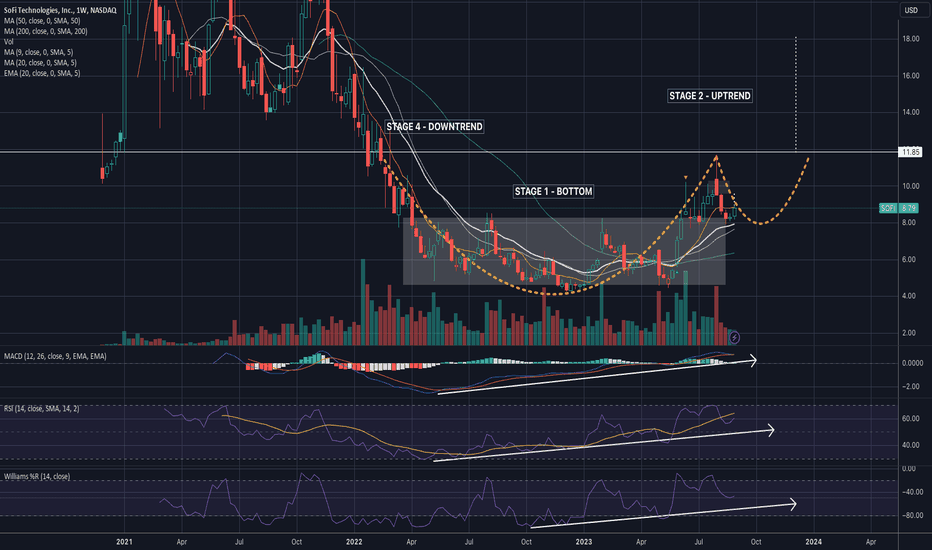Select the STAGE 4 - DOWNTREND text label
Image resolution: width=932 pixels, height=550 pixels.
434,127
